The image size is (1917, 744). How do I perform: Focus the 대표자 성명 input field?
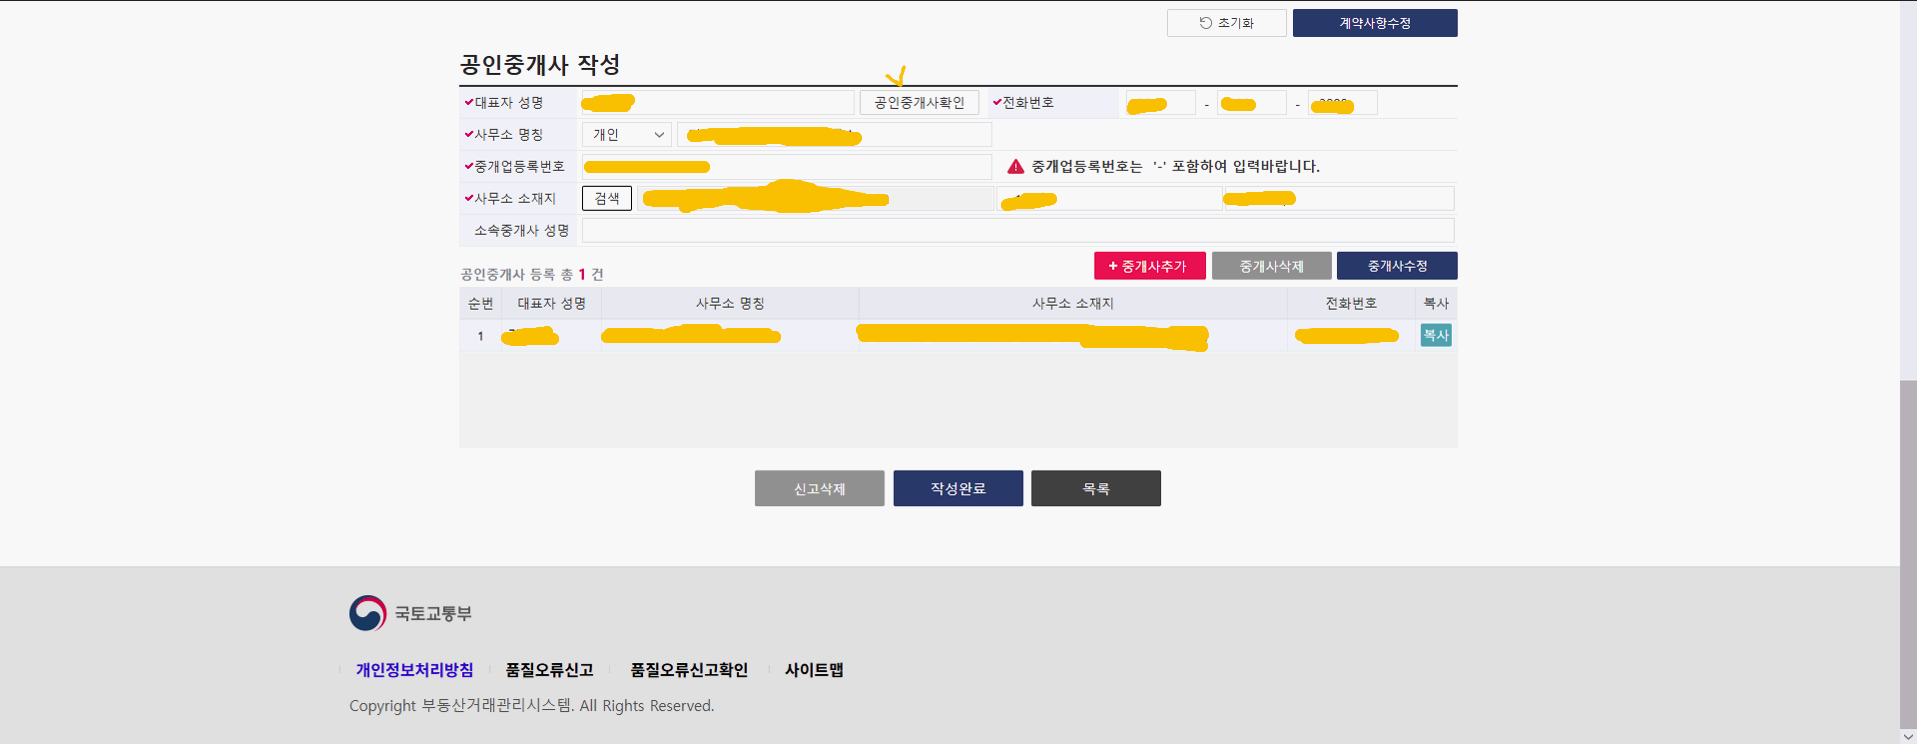[718, 103]
